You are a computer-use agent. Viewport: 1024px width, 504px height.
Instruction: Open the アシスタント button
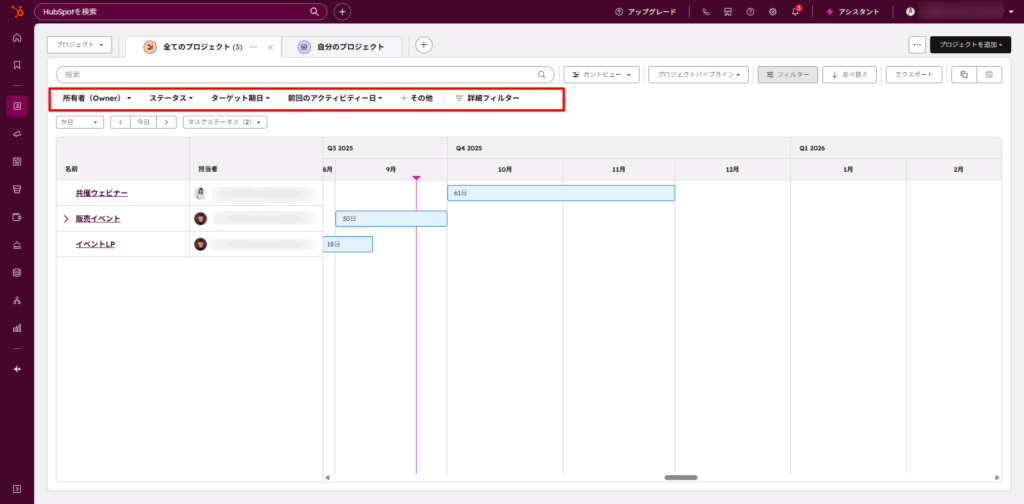point(852,12)
